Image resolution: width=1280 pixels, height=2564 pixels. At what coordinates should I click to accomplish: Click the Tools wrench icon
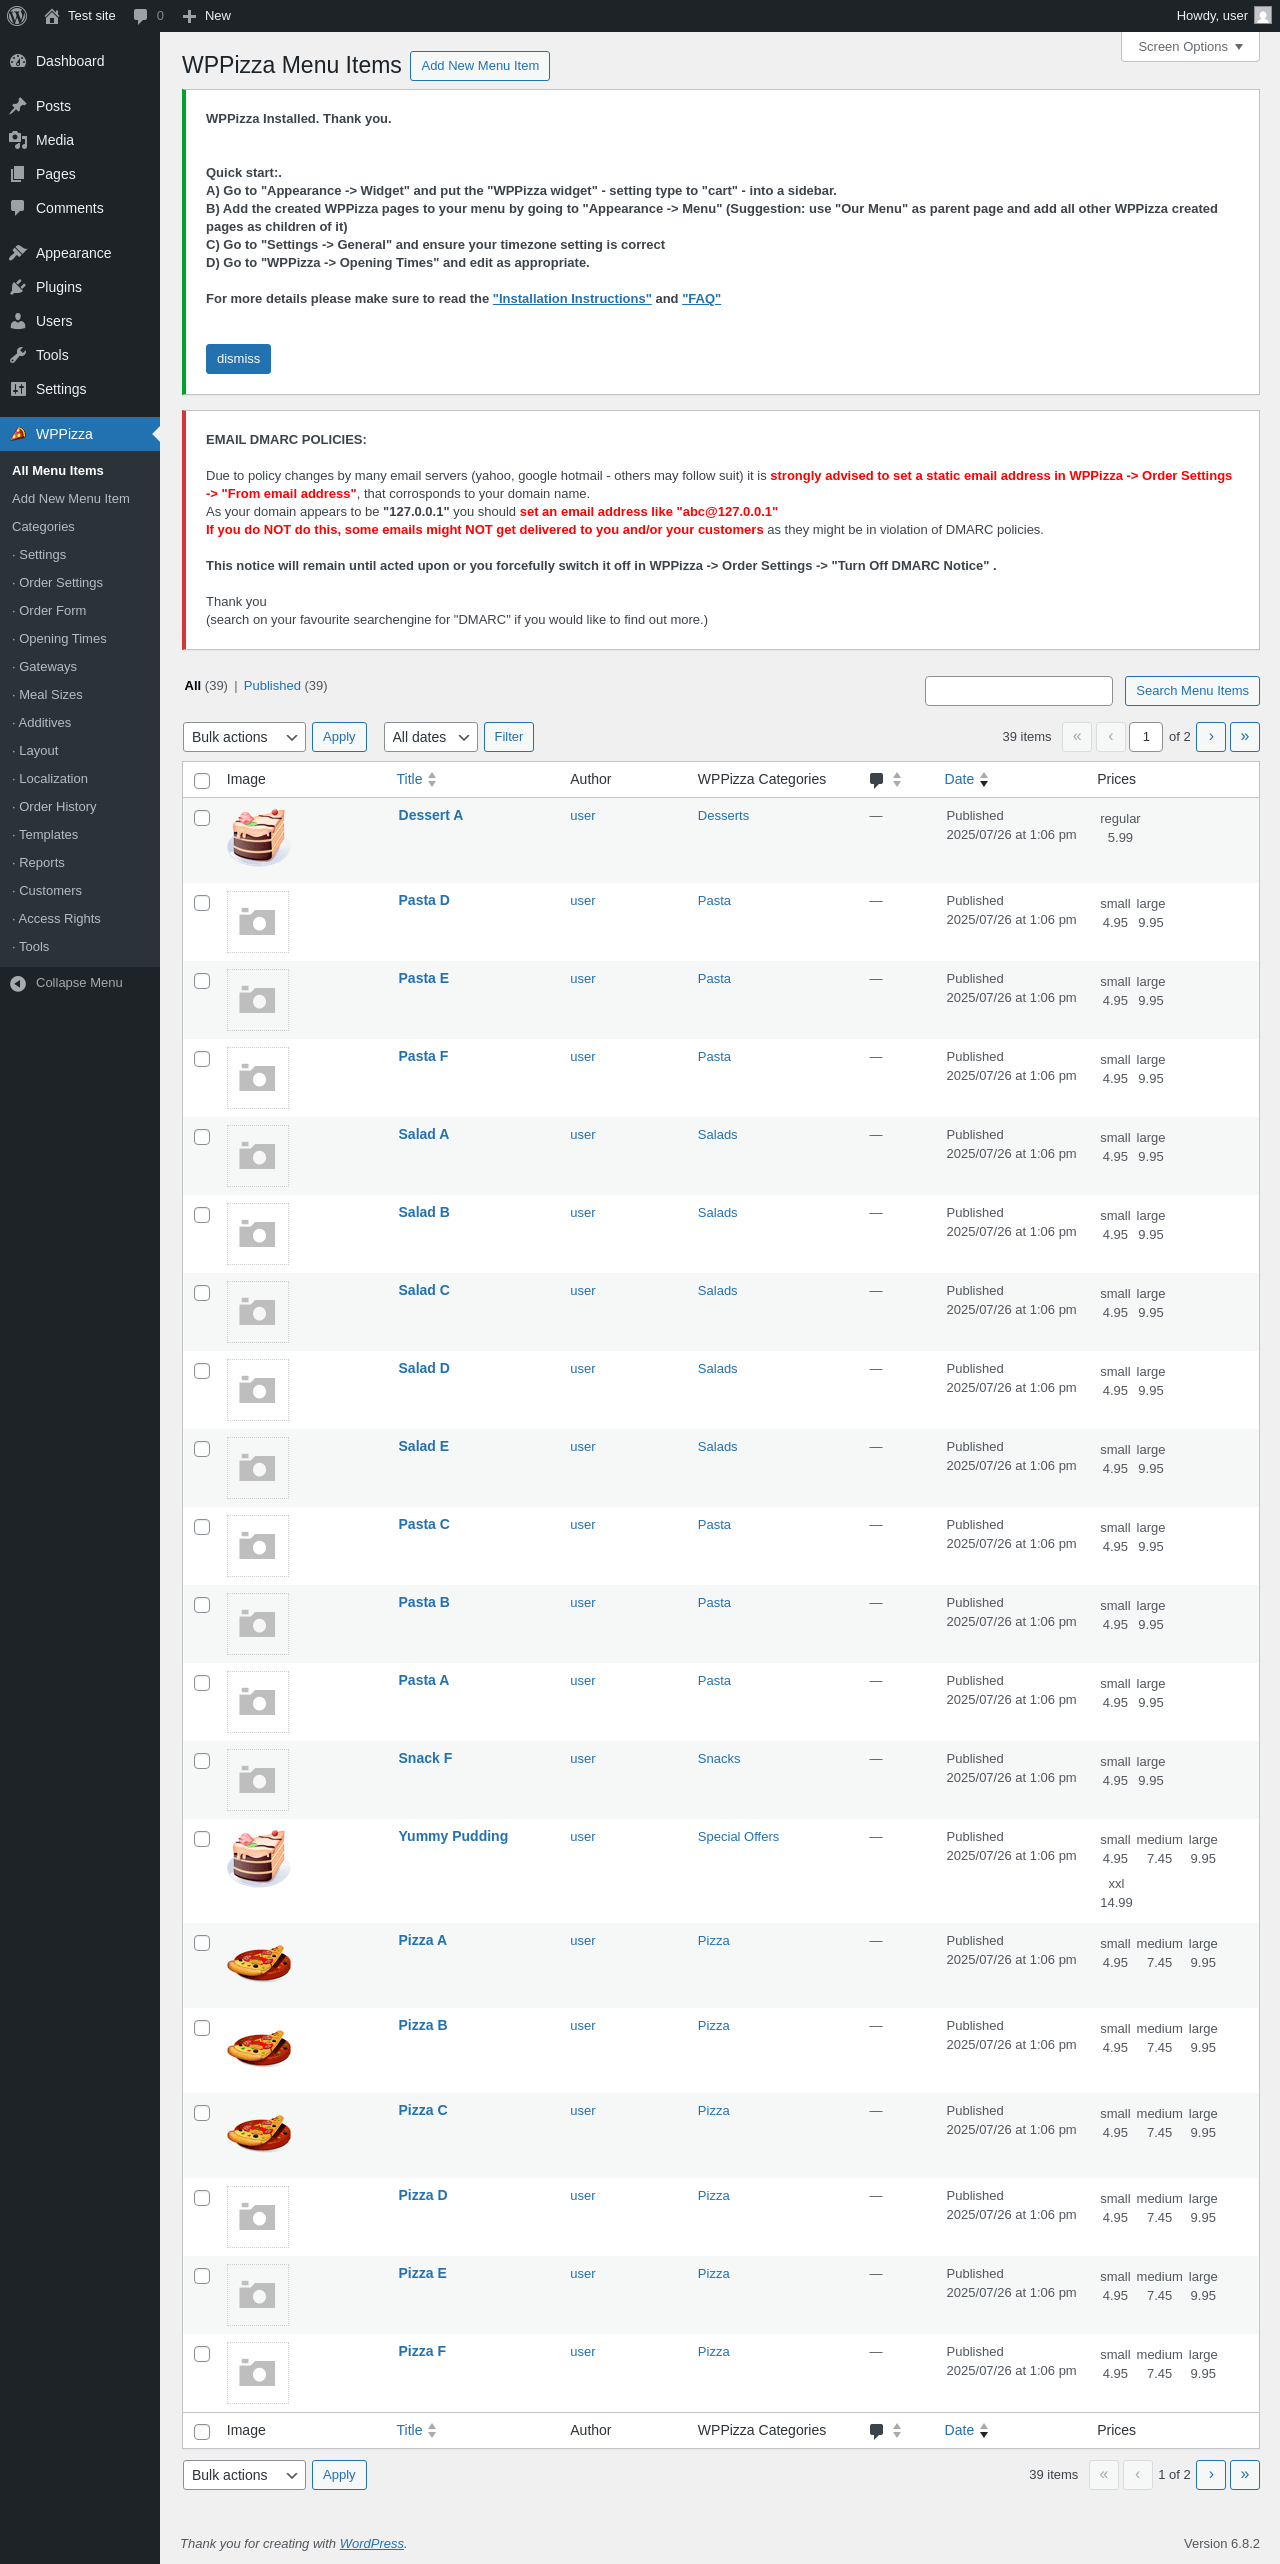18,355
